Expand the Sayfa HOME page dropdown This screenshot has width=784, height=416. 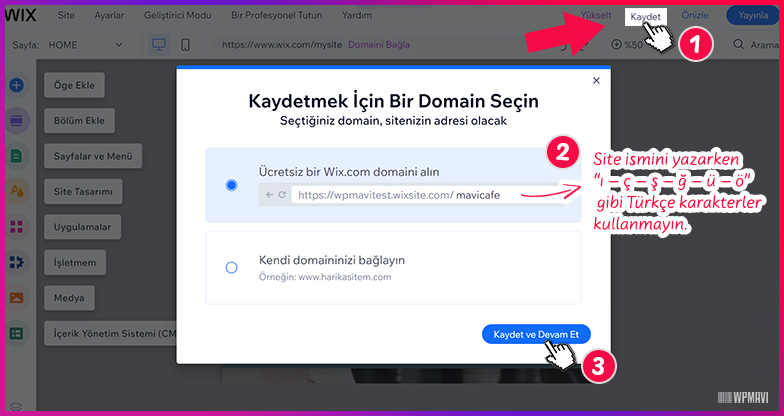coord(86,44)
